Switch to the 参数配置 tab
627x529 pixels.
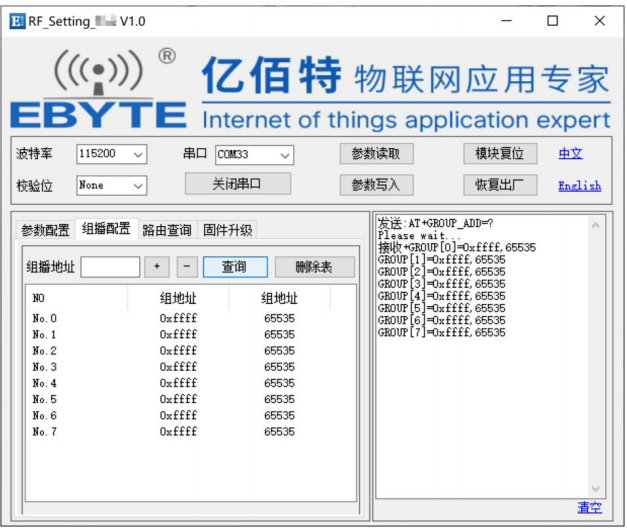coord(46,230)
